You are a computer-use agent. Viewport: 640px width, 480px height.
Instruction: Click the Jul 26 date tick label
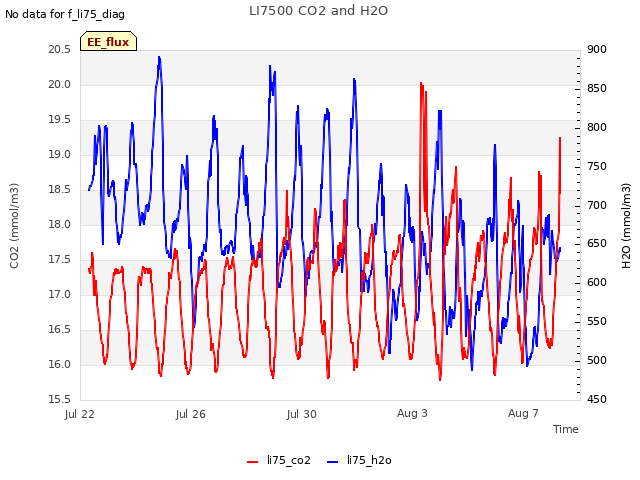point(191,414)
